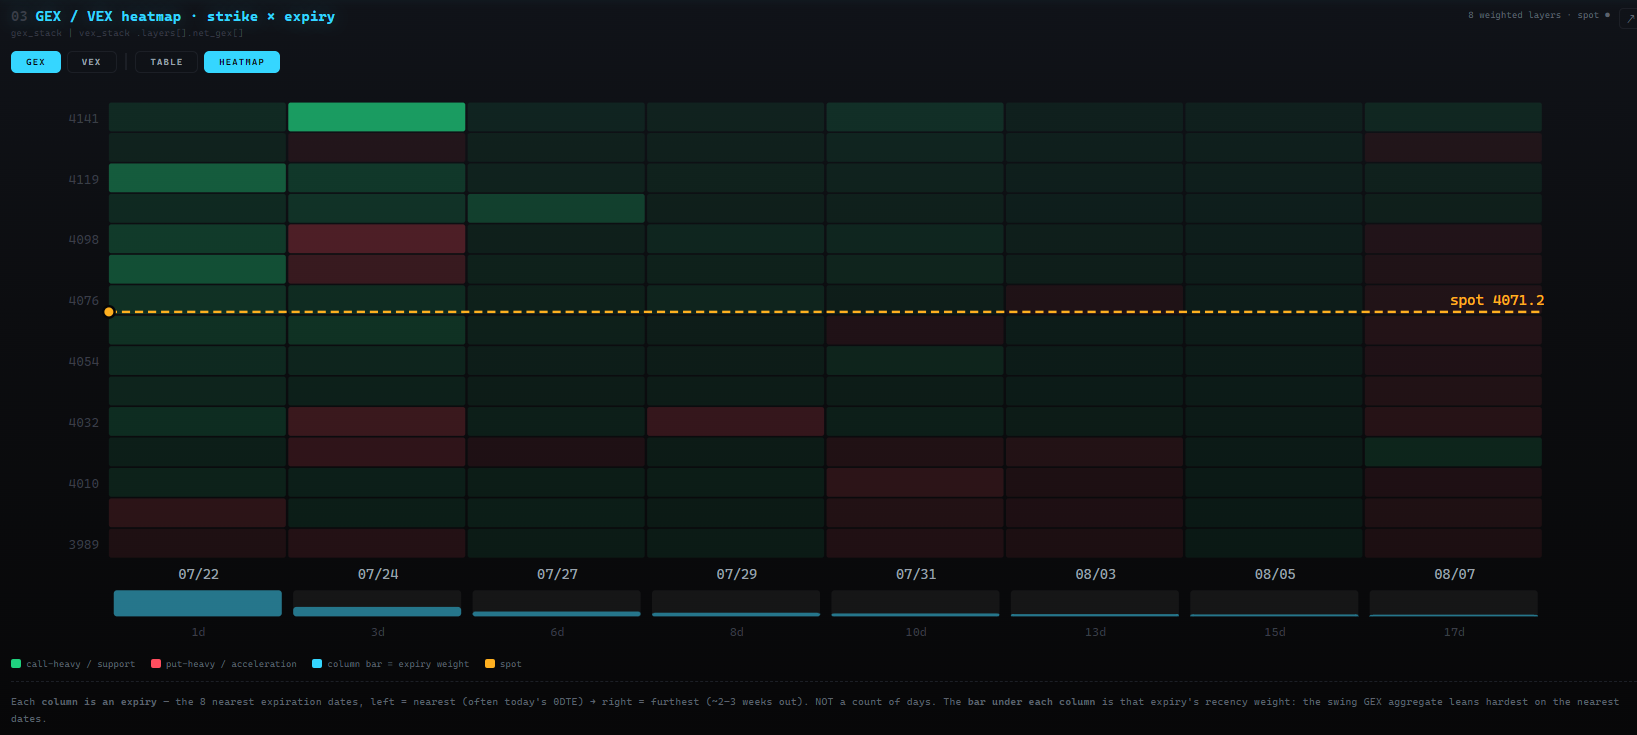Viewport: 1637px width, 735px height.
Task: Click green 4054 cell in 07/31 column
Action: (915, 361)
